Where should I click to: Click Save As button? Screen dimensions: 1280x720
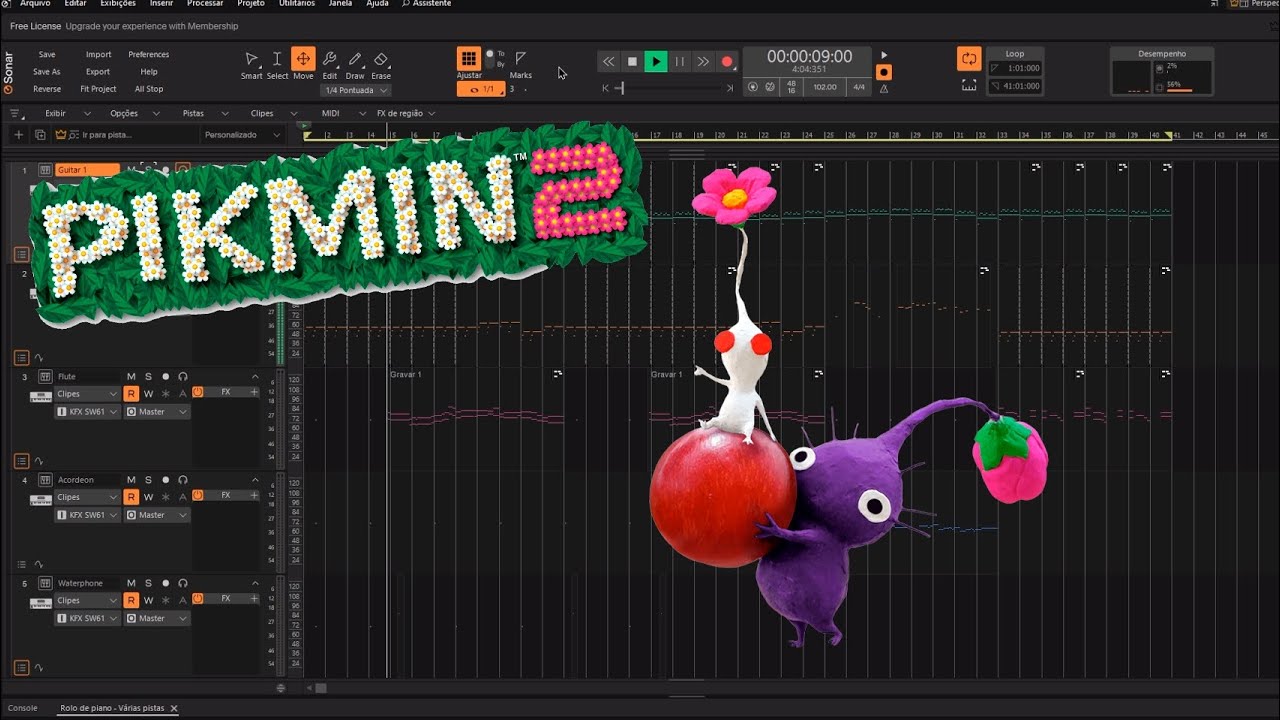(x=47, y=72)
